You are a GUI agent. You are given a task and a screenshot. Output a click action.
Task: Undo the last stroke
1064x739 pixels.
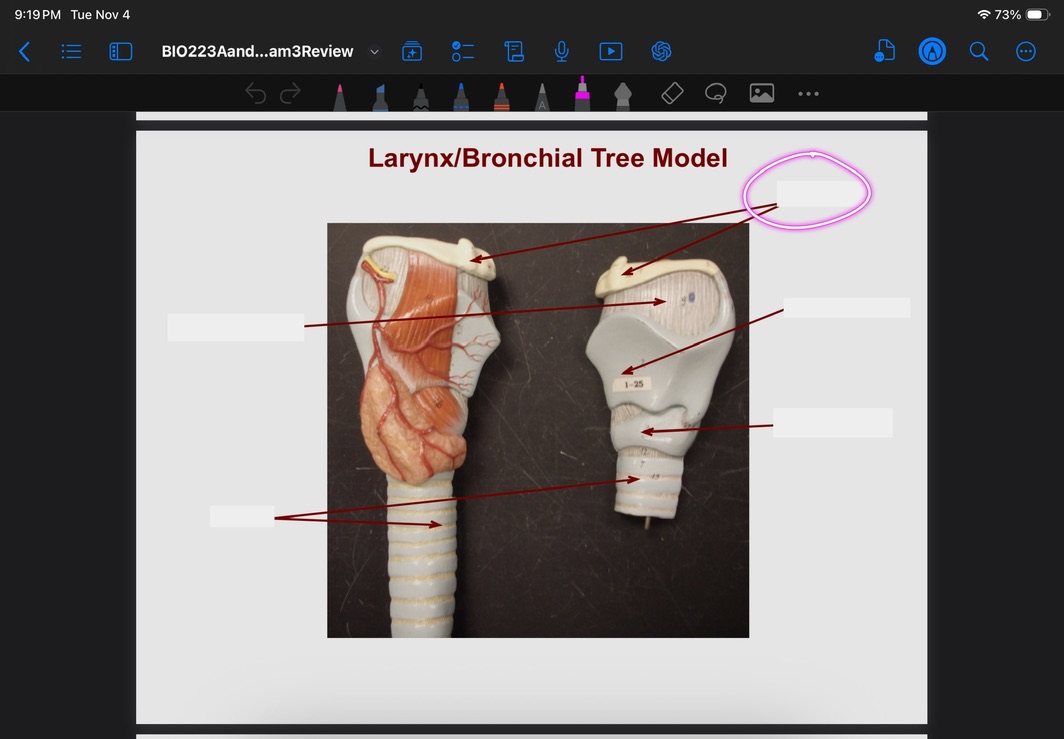(x=256, y=94)
